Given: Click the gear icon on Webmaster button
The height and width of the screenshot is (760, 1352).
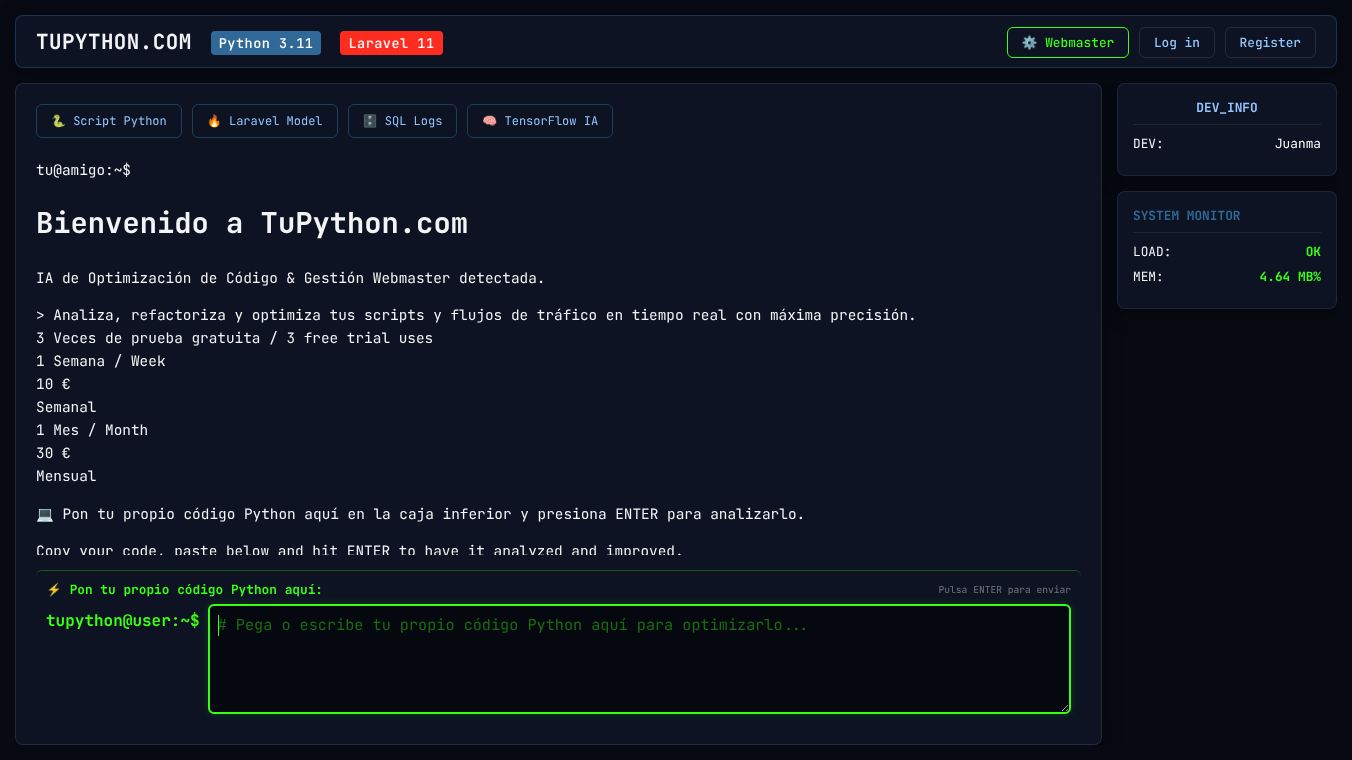Looking at the screenshot, I should [x=1029, y=43].
